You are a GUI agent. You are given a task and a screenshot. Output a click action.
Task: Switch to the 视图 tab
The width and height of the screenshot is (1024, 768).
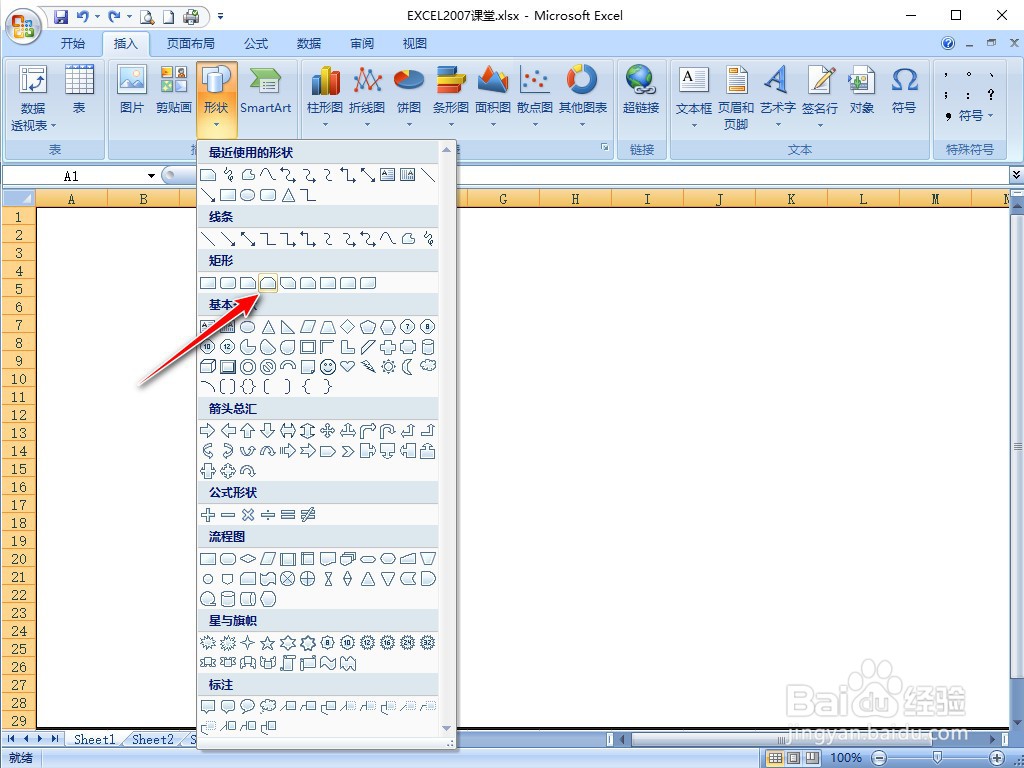415,43
